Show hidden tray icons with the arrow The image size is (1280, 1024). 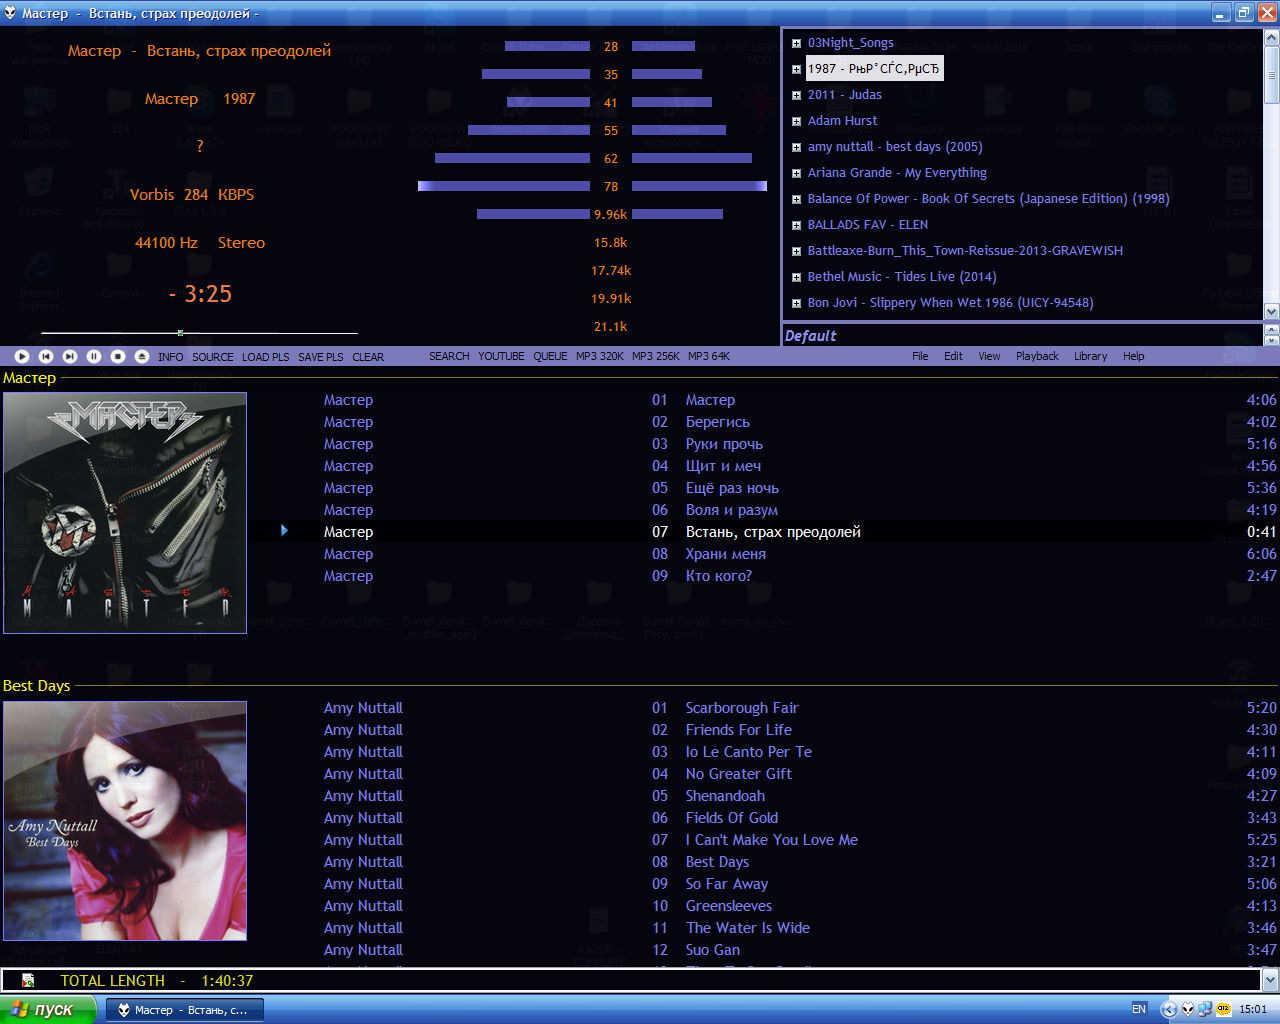[x=1169, y=1009]
